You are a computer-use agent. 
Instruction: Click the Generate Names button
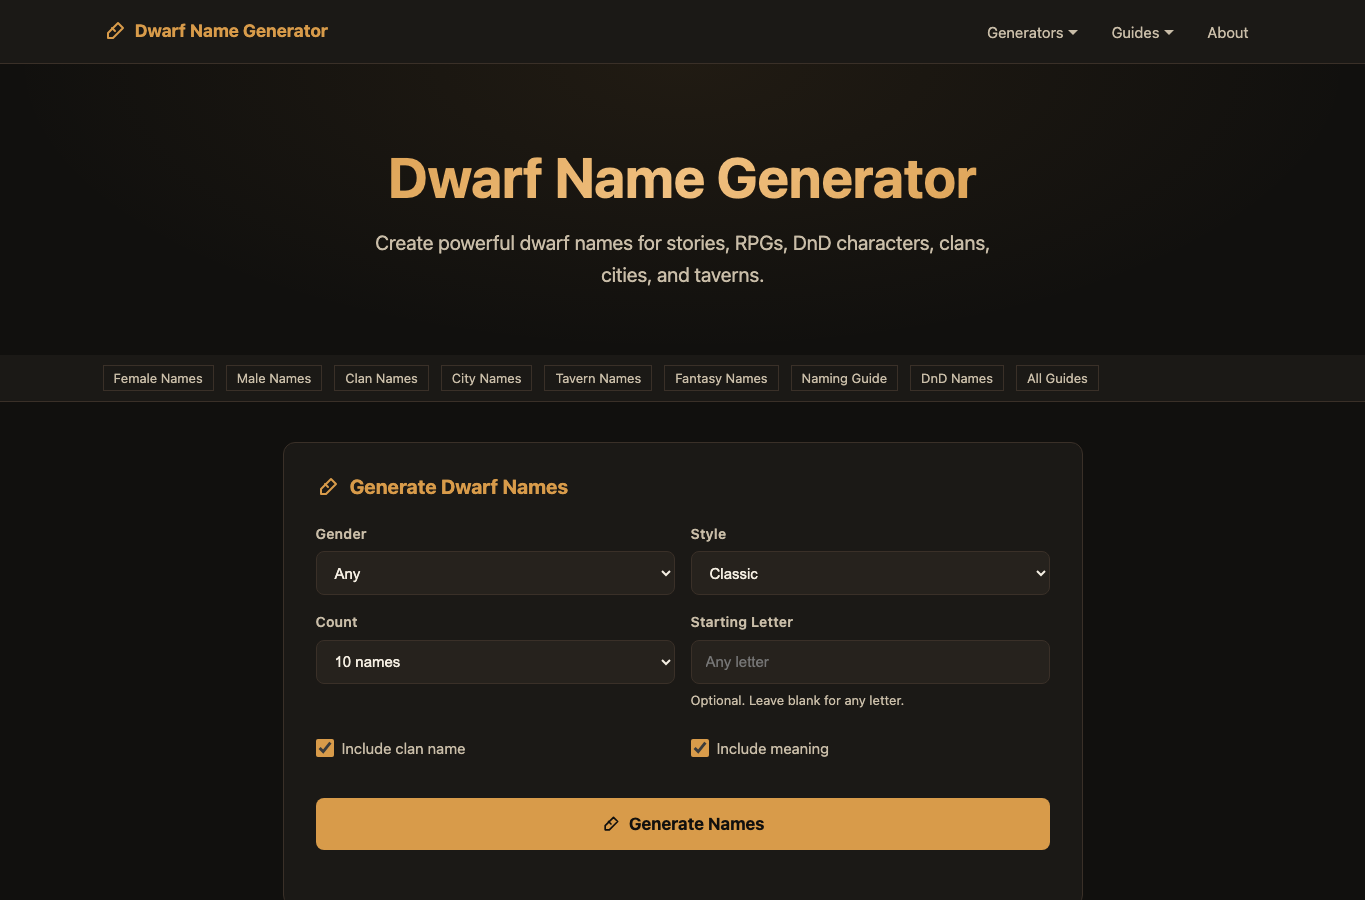[683, 824]
